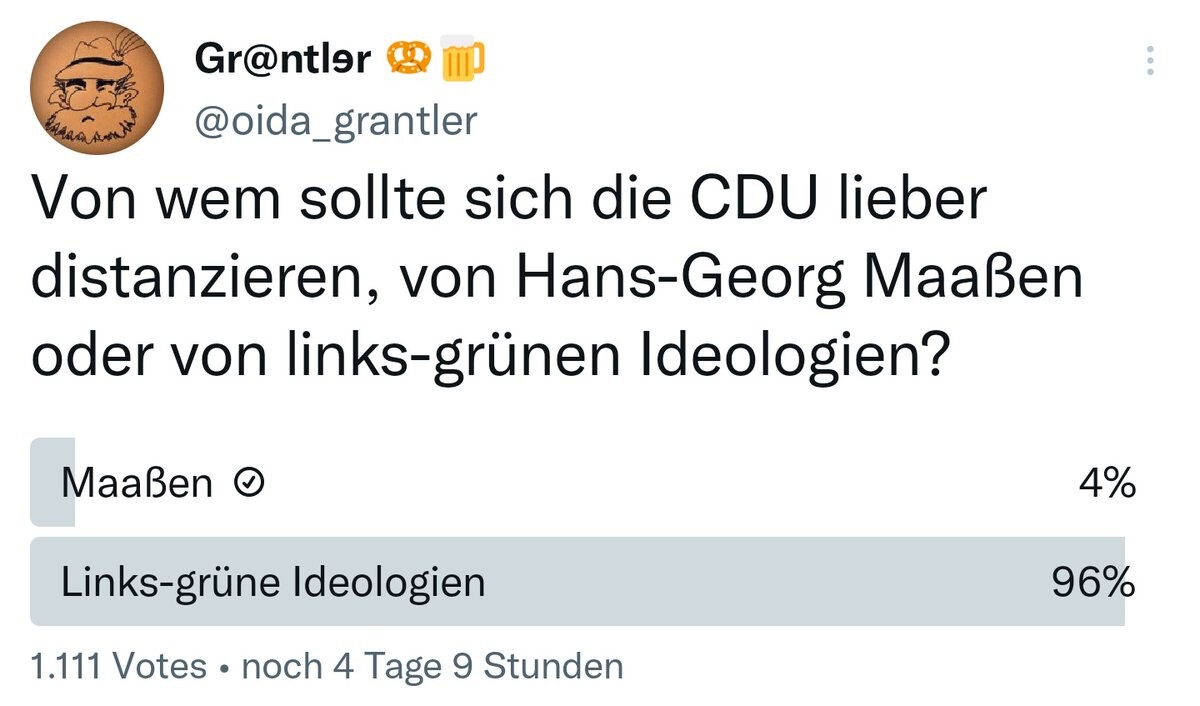
Task: Click the empty middle of the 96% result bar
Action: coord(750,582)
